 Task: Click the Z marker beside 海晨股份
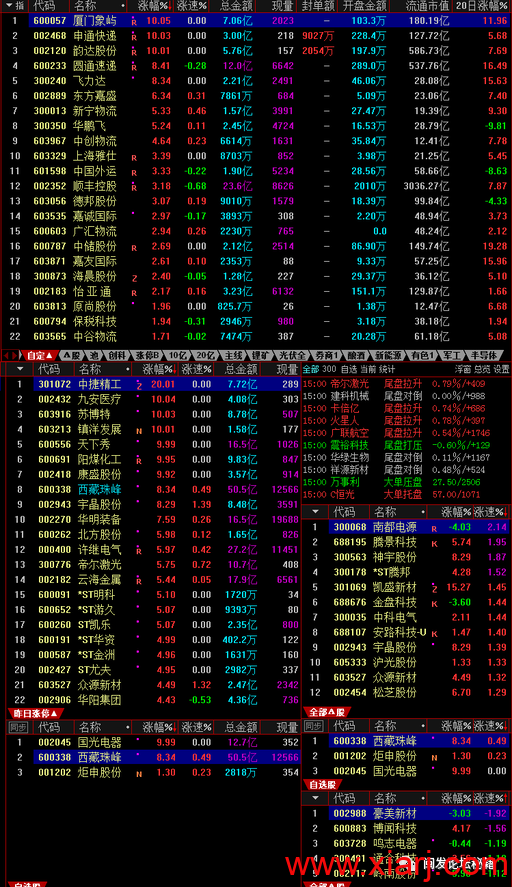(x=134, y=278)
